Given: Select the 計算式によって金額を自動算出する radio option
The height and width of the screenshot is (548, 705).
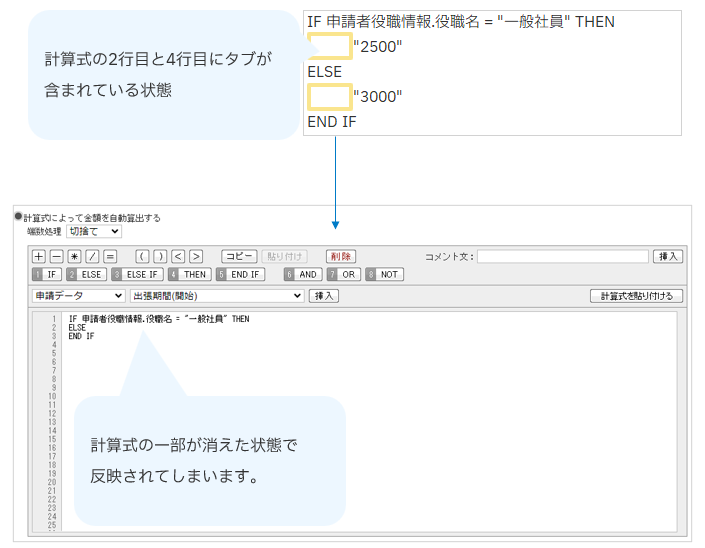Looking at the screenshot, I should click(x=18, y=217).
